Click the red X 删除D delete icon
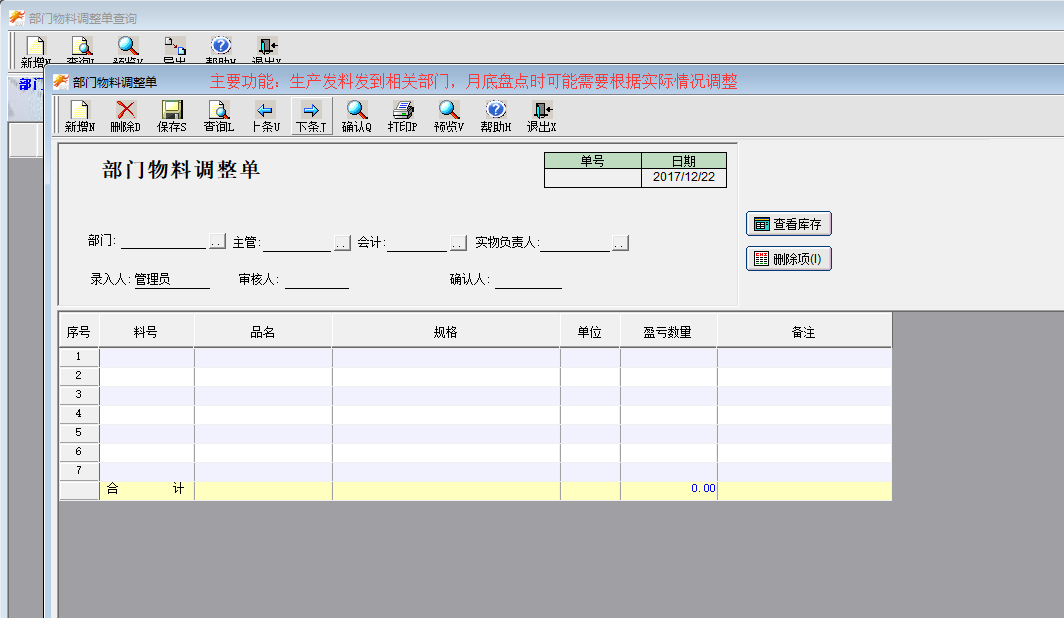This screenshot has width=1064, height=618. (125, 116)
